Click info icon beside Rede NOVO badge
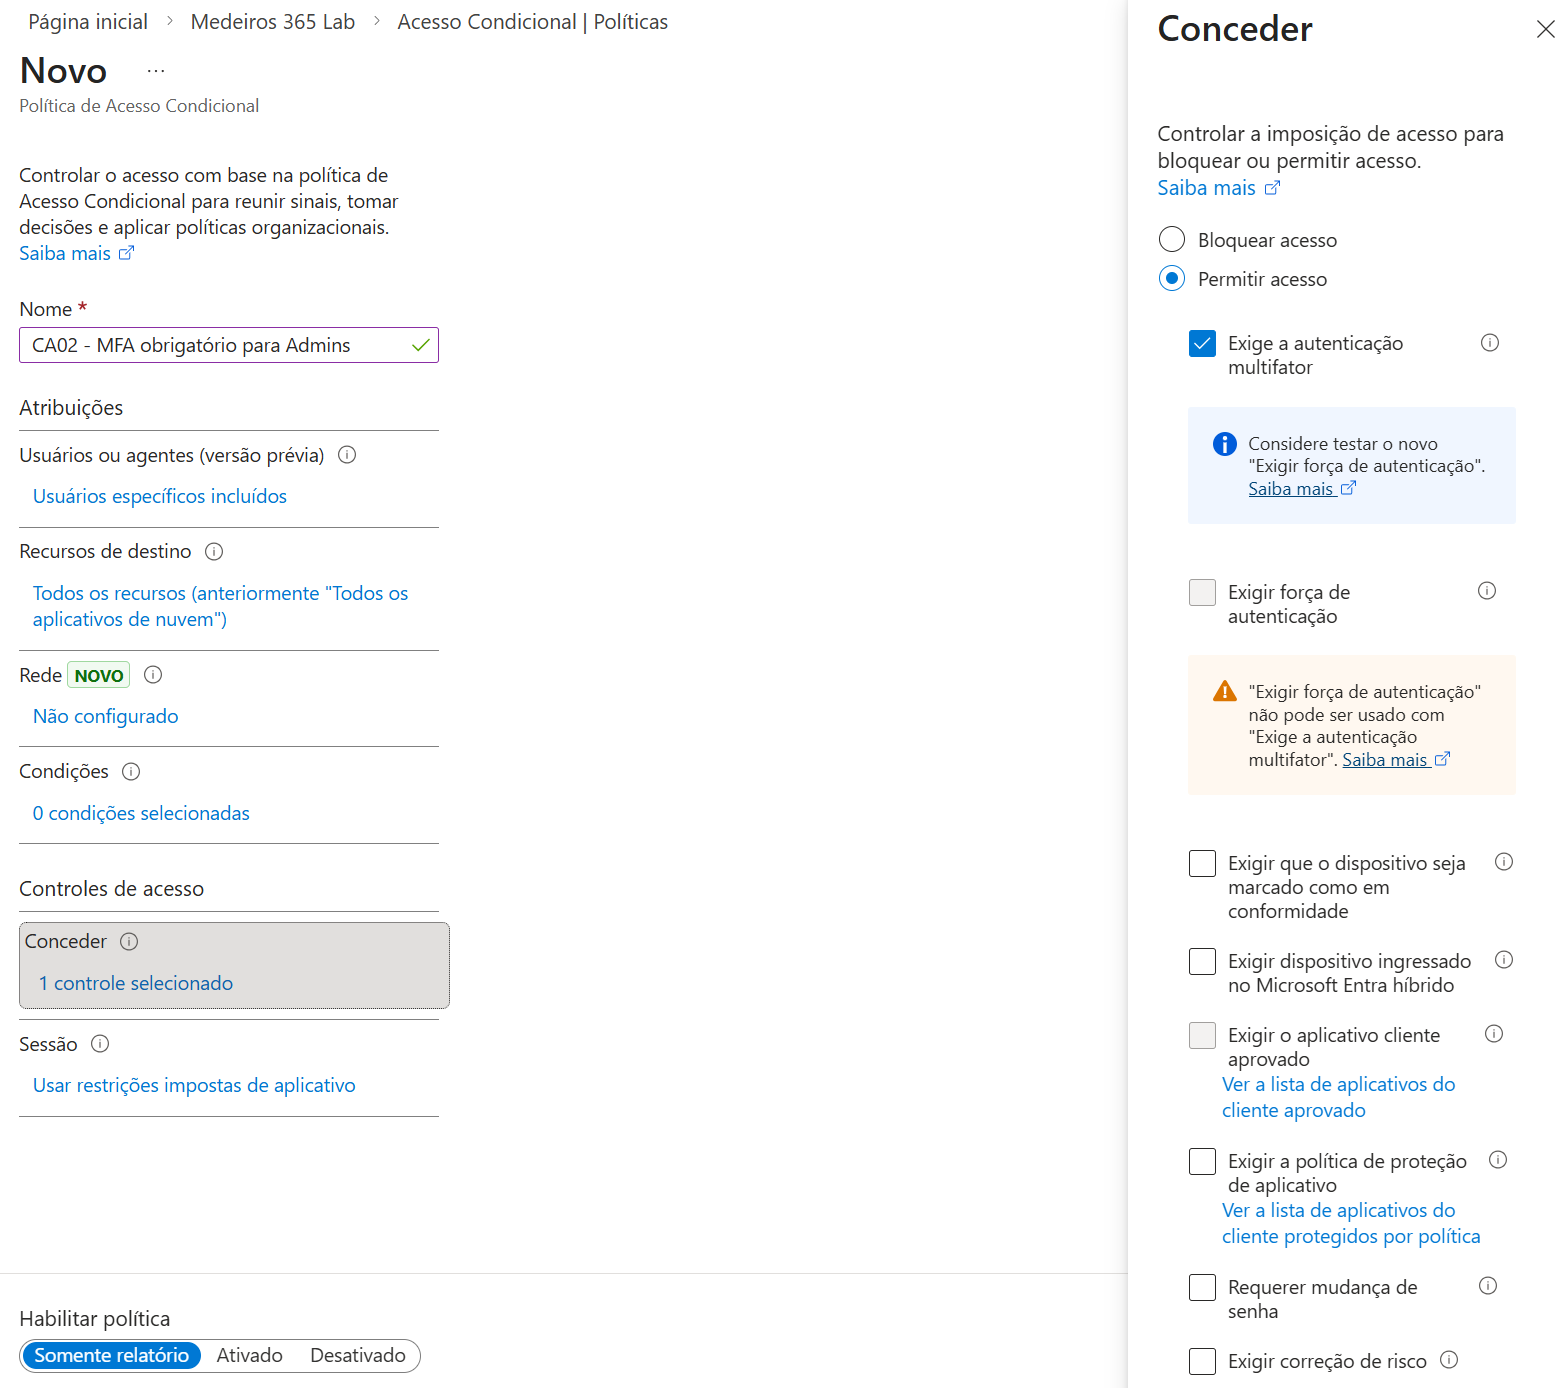Screen dimensions: 1562x1388 [153, 675]
